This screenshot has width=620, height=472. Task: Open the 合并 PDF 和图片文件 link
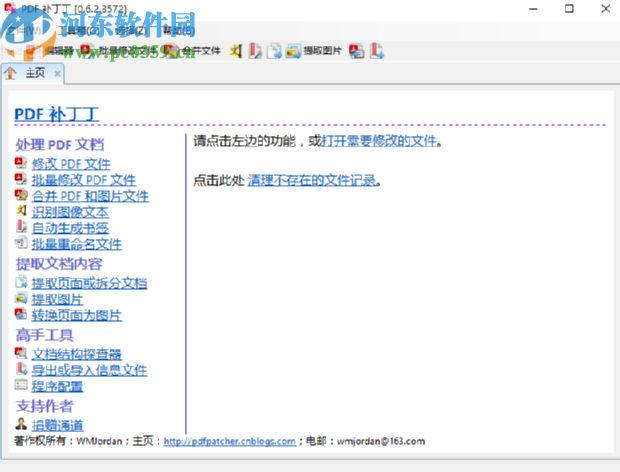point(91,196)
